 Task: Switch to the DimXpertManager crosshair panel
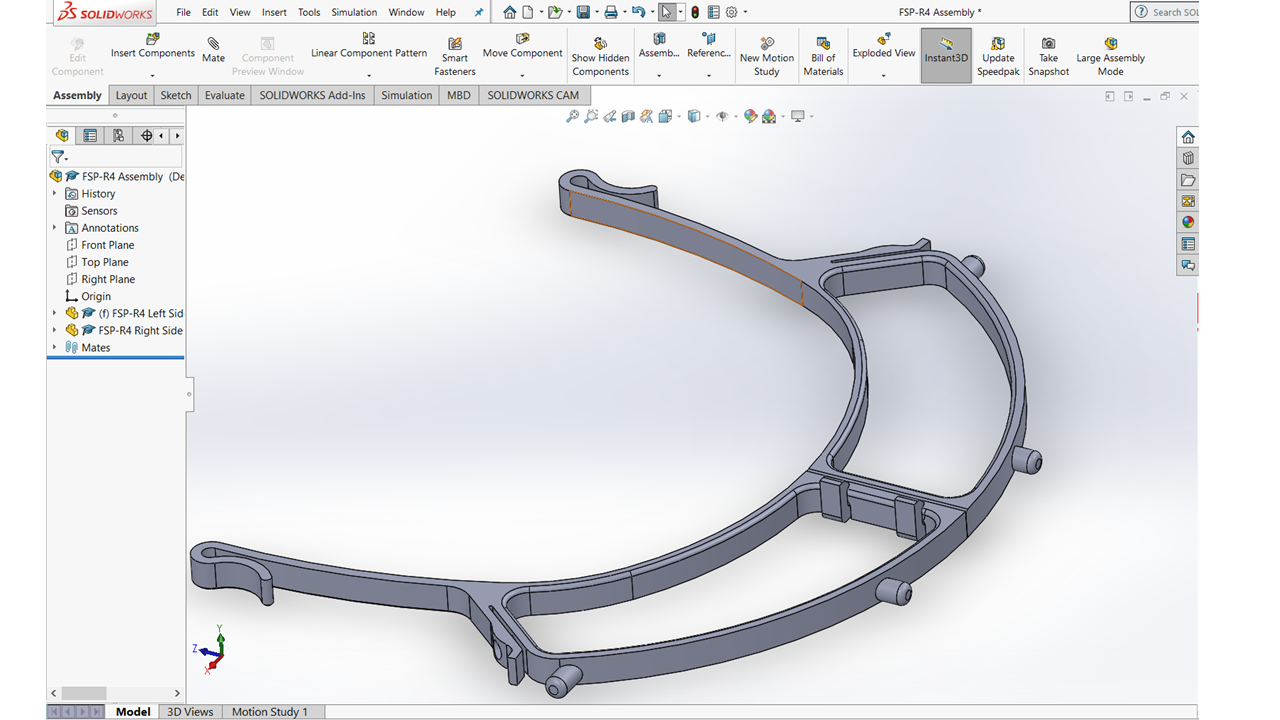146,136
